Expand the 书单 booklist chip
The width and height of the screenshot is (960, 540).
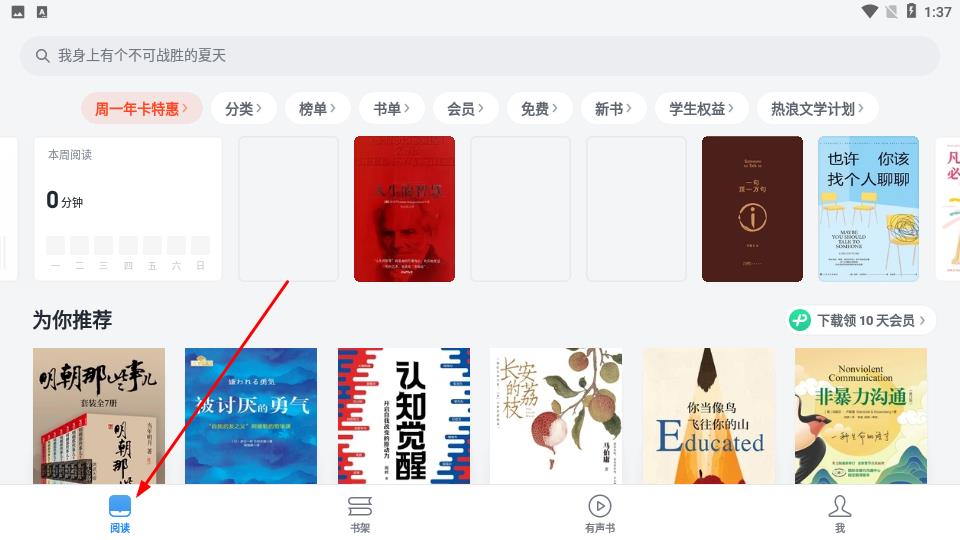392,109
